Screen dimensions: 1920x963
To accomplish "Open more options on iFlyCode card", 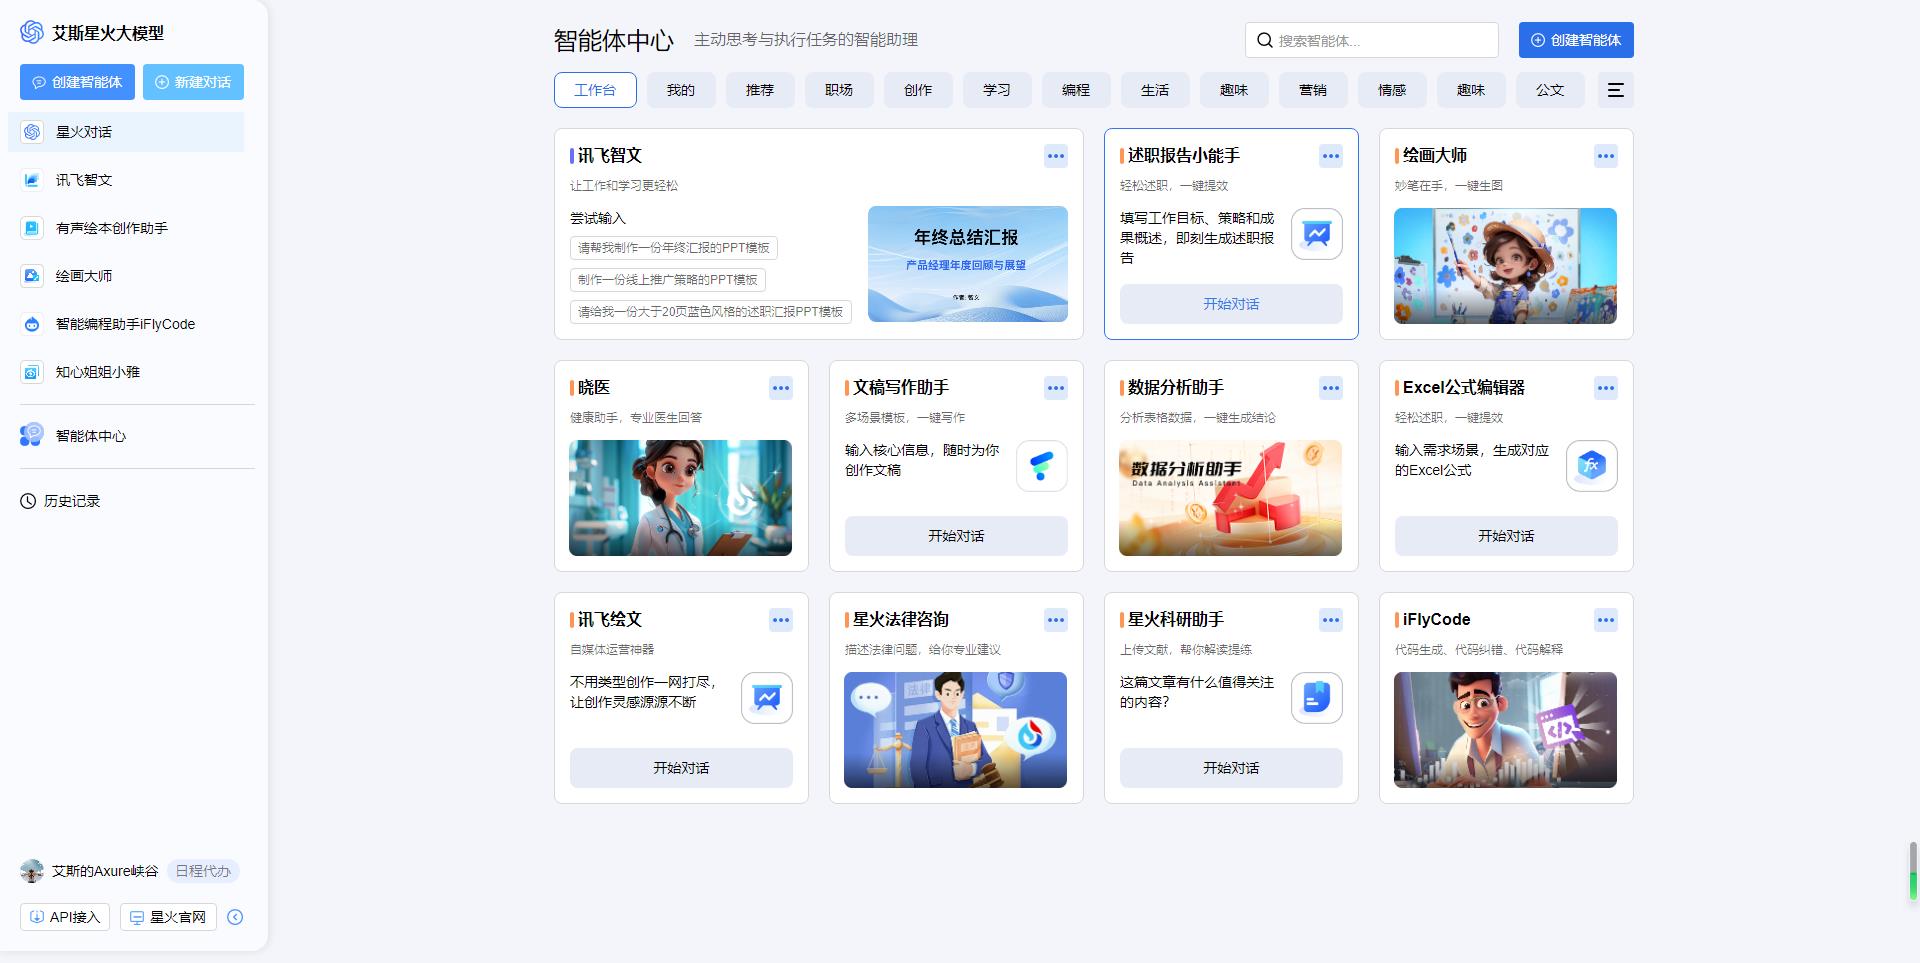I will point(1606,620).
